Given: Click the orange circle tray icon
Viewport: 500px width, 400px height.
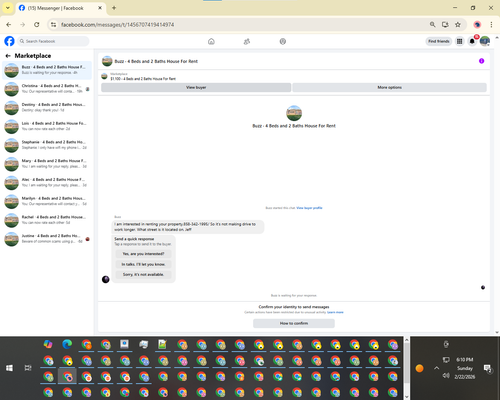Looking at the screenshot, I should tap(419, 368).
